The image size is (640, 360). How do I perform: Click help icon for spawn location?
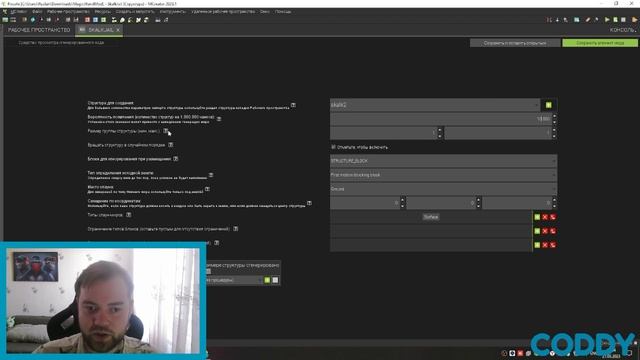tap(207, 189)
